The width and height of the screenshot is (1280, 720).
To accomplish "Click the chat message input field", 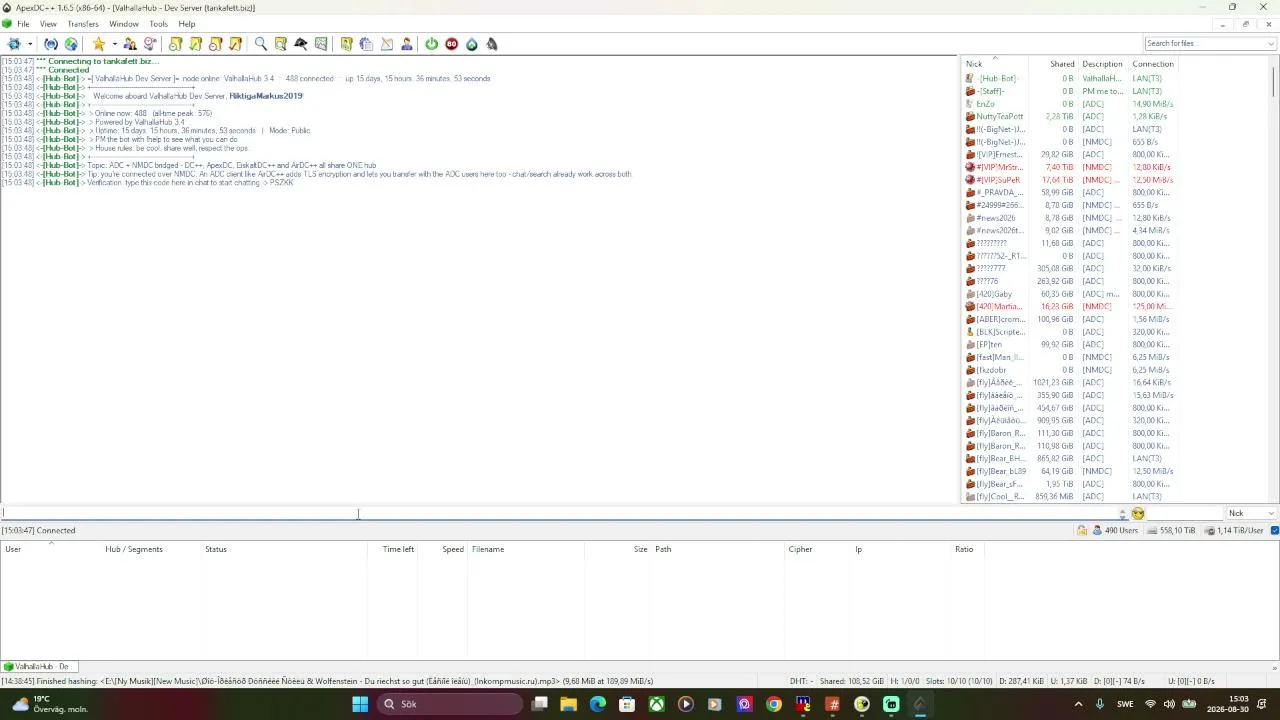I will pyautogui.click(x=558, y=514).
